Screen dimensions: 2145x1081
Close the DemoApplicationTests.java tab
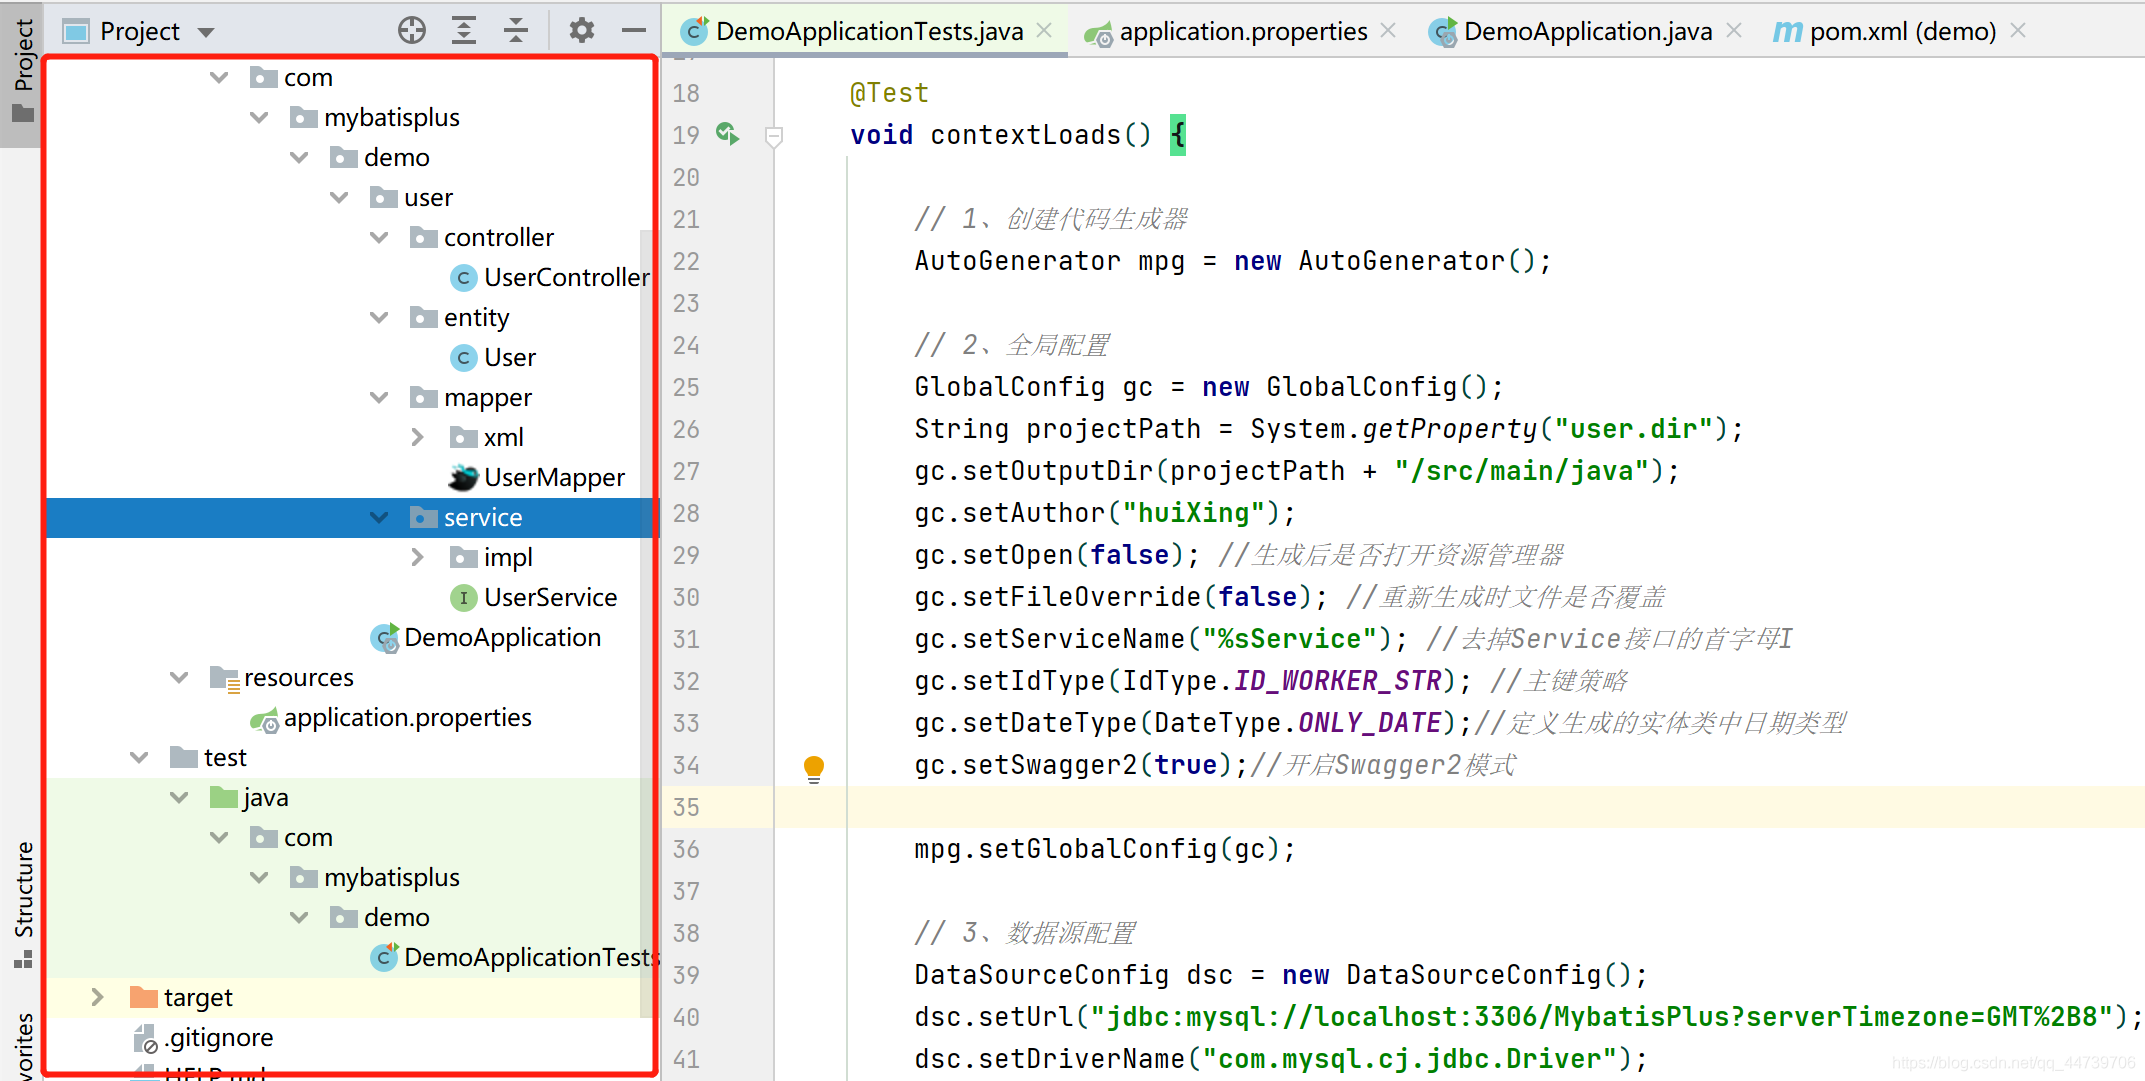1044,31
